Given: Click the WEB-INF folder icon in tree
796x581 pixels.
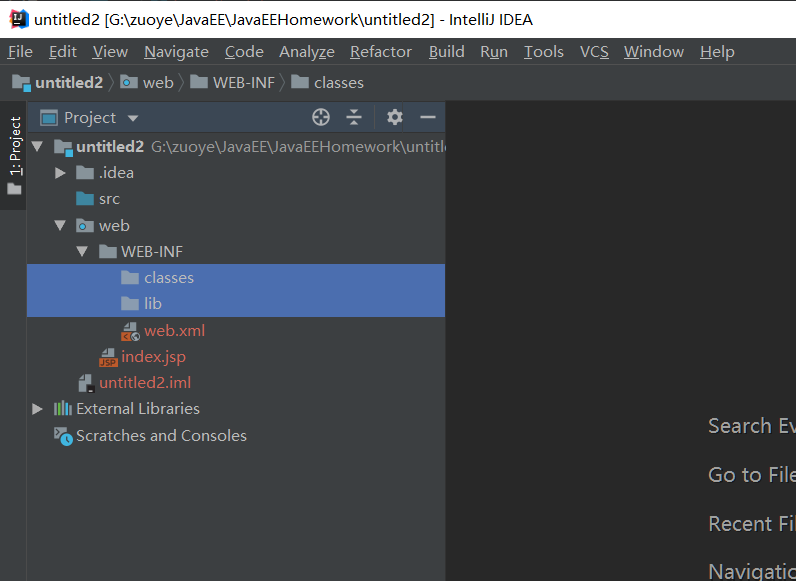Looking at the screenshot, I should (108, 251).
